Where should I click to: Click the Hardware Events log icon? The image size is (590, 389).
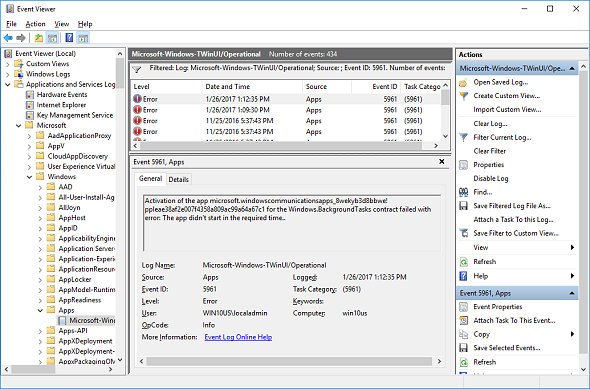pos(30,95)
